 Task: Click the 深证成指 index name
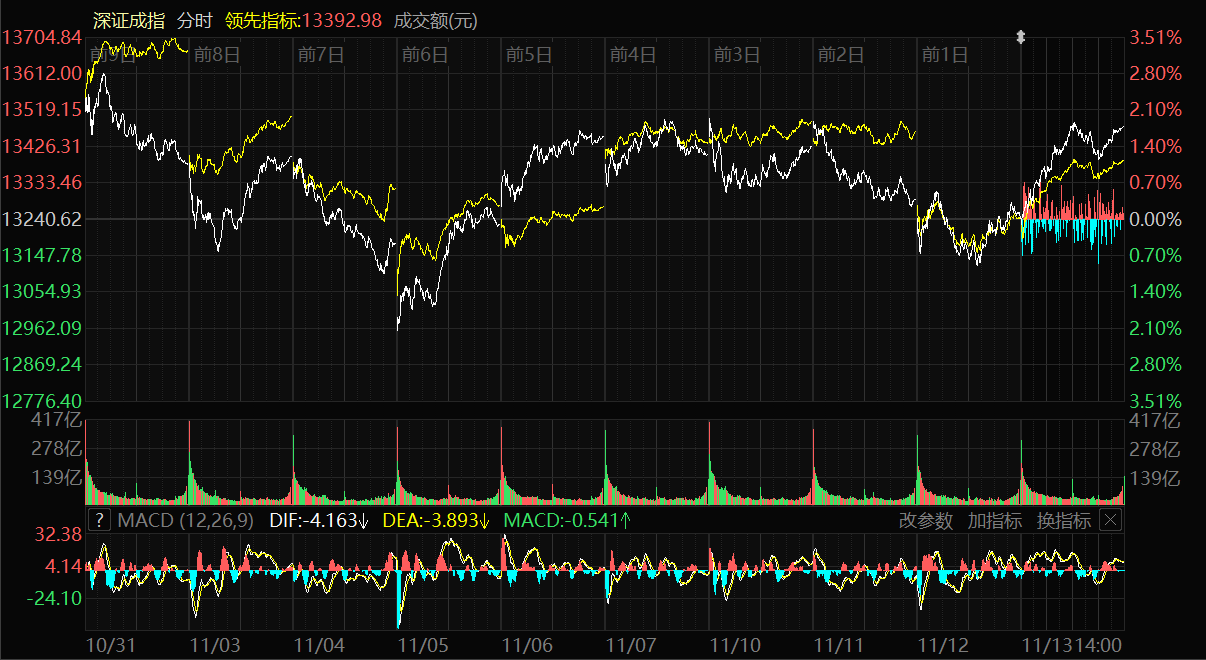point(128,20)
